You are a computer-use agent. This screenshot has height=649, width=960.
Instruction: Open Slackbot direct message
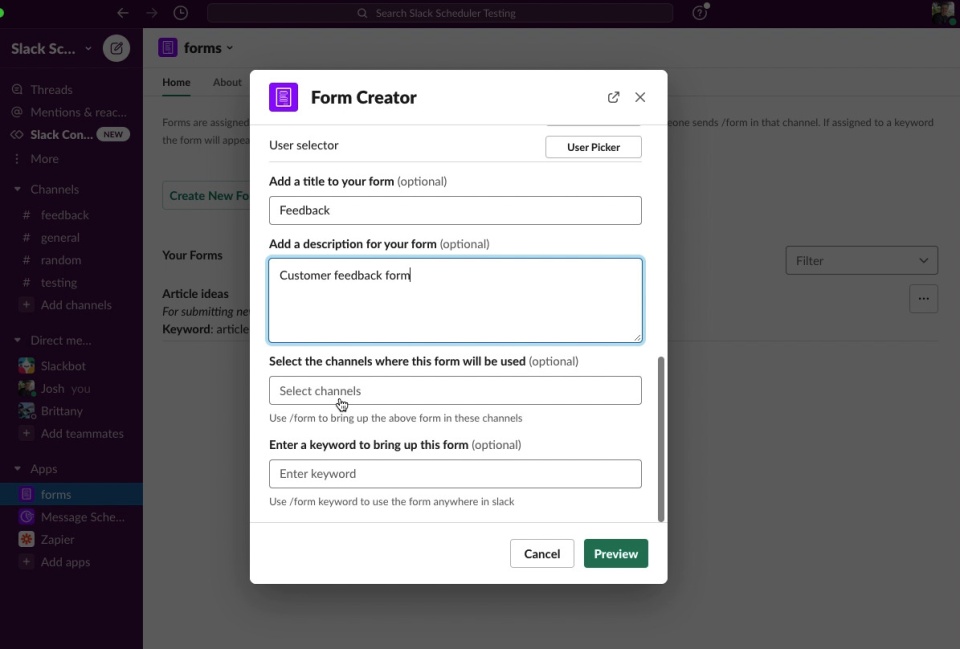(x=63, y=366)
